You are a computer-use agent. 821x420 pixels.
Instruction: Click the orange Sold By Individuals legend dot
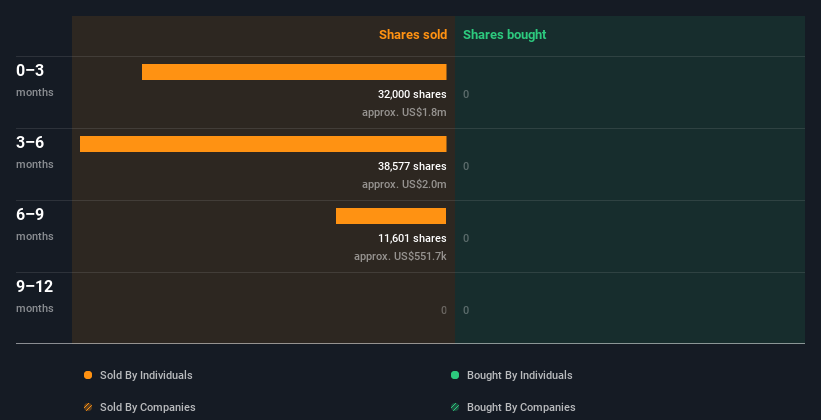[88, 375]
